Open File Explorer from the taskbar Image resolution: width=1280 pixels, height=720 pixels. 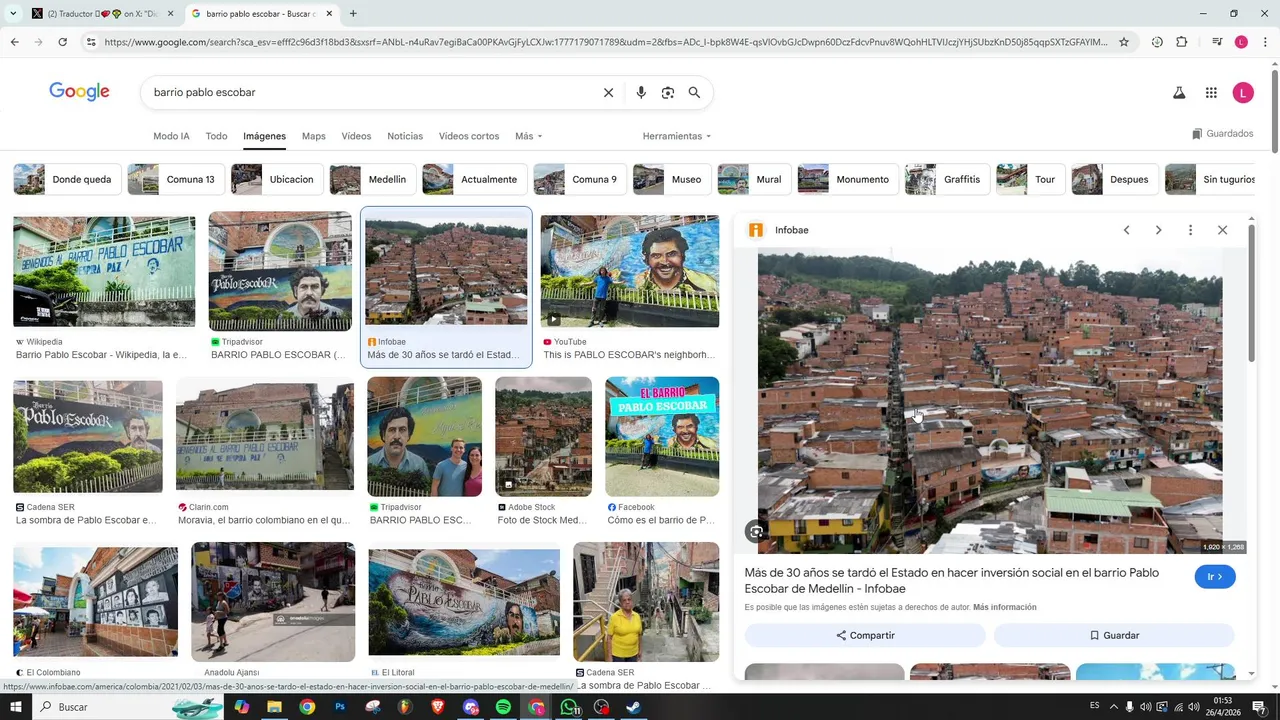coord(274,707)
